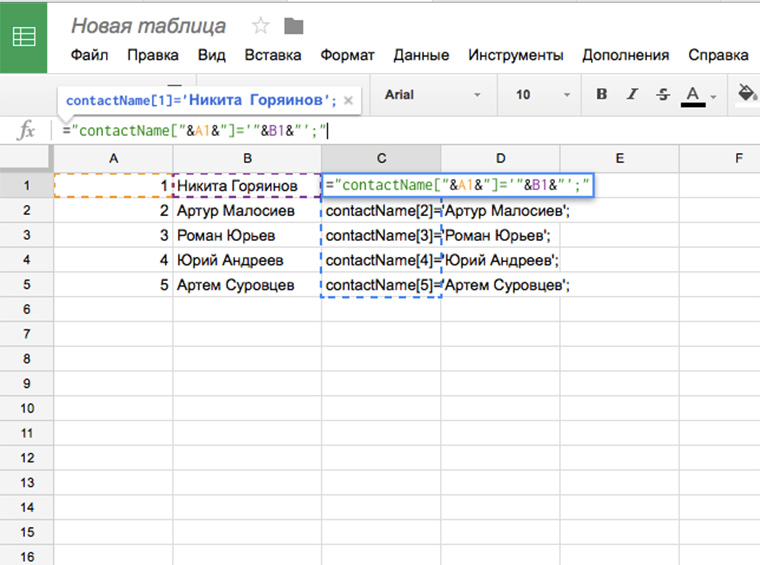The image size is (760, 565).
Task: Open the Справка menu
Action: [x=718, y=55]
